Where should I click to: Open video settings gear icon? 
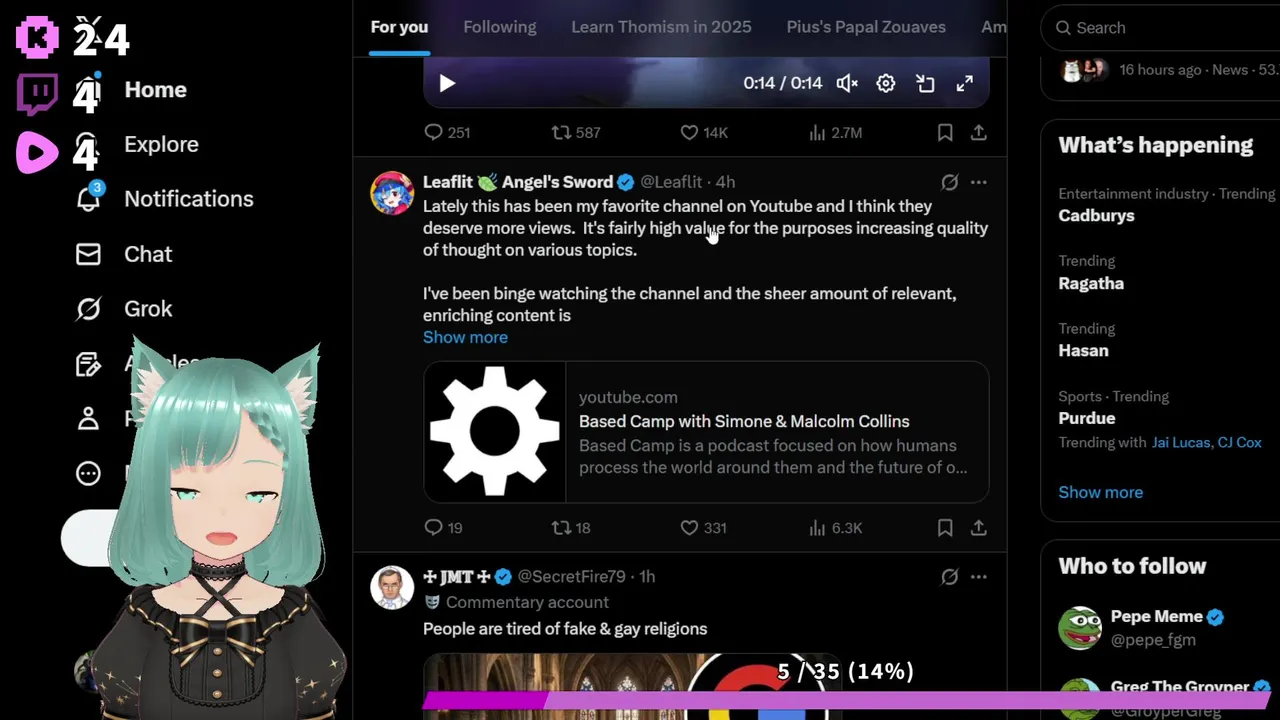886,83
